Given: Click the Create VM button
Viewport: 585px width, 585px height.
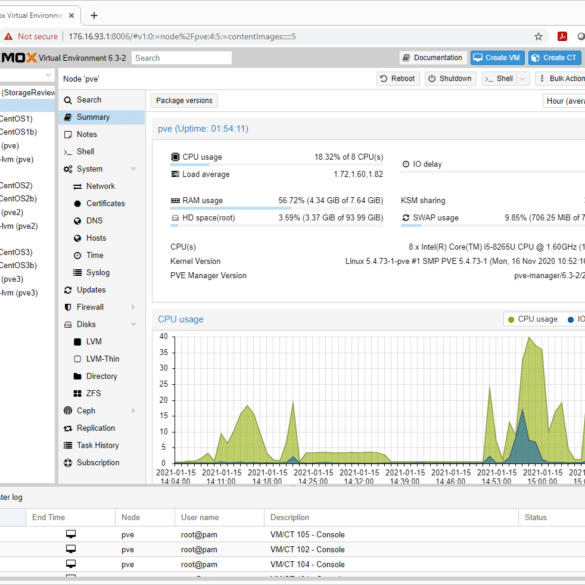Looking at the screenshot, I should click(x=497, y=58).
